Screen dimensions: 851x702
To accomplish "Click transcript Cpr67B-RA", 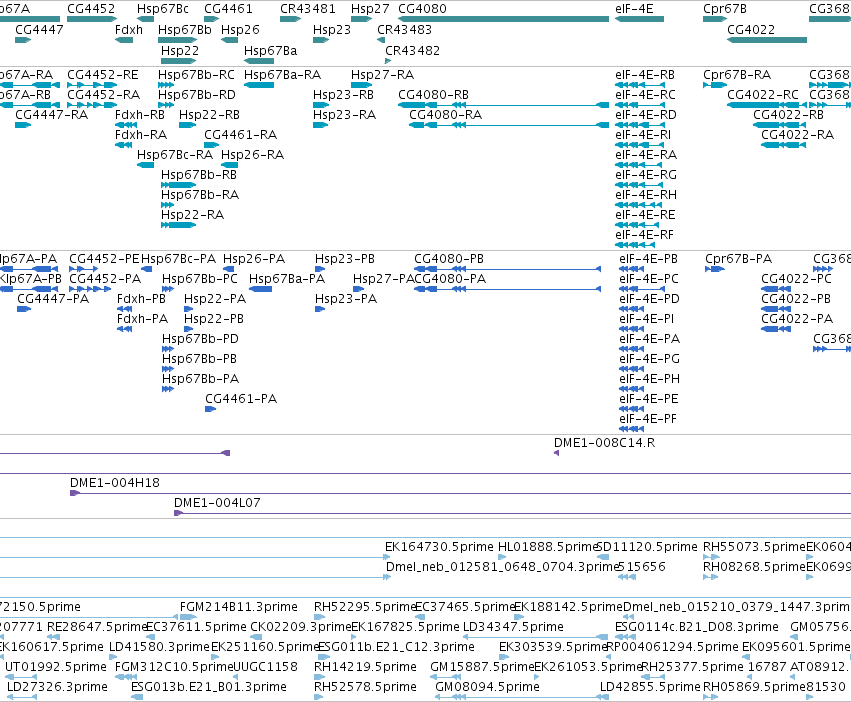I will [x=736, y=74].
